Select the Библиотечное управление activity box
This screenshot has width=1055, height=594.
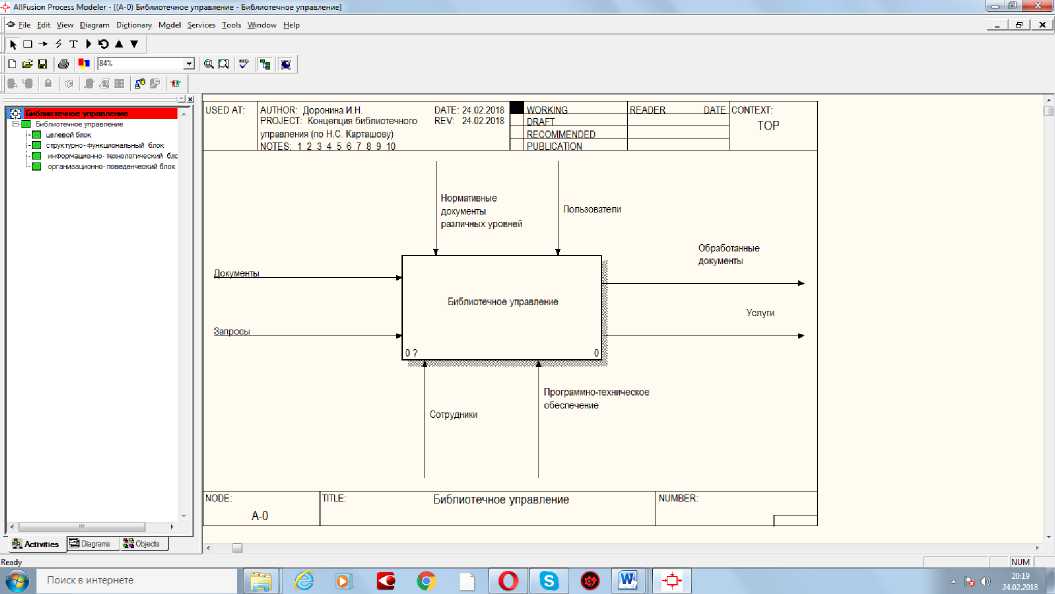[x=502, y=307]
